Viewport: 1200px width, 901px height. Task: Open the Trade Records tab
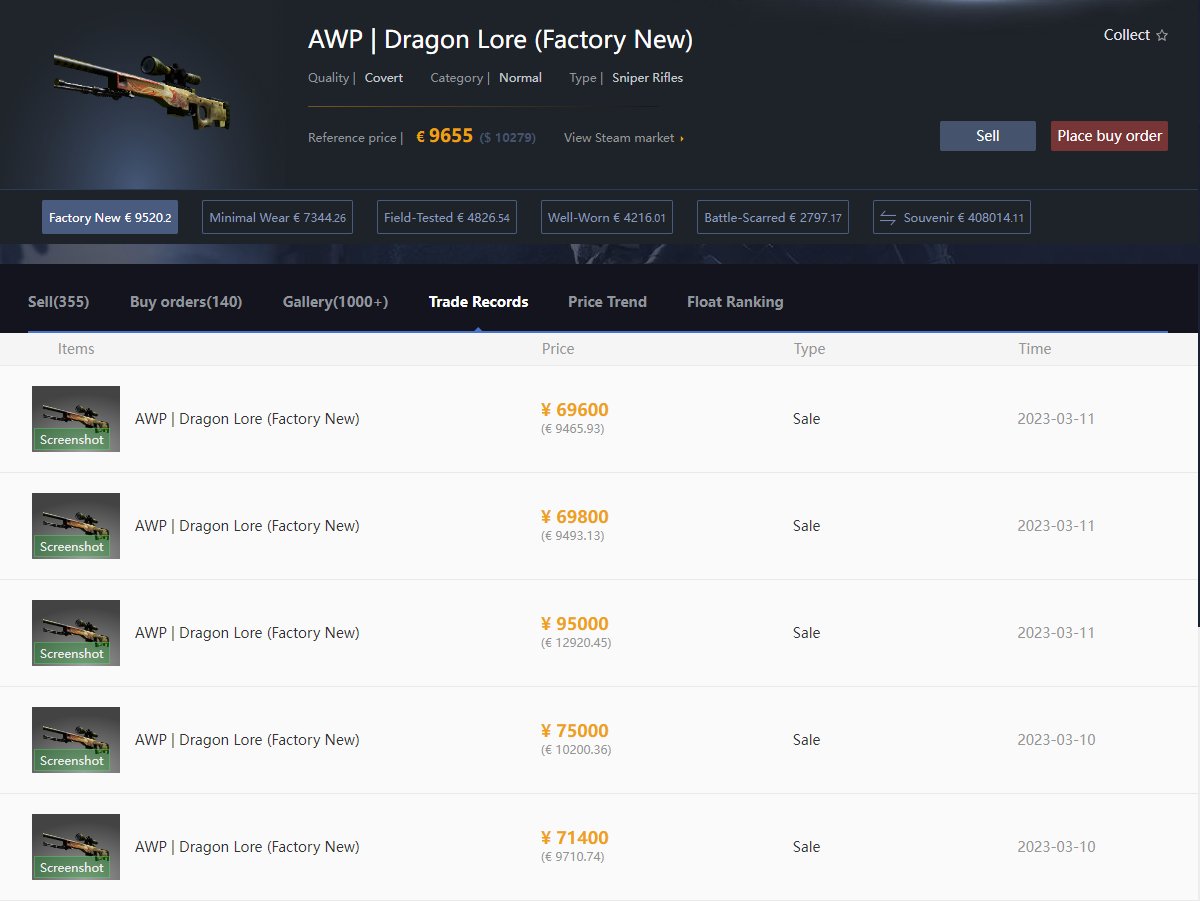(x=478, y=302)
